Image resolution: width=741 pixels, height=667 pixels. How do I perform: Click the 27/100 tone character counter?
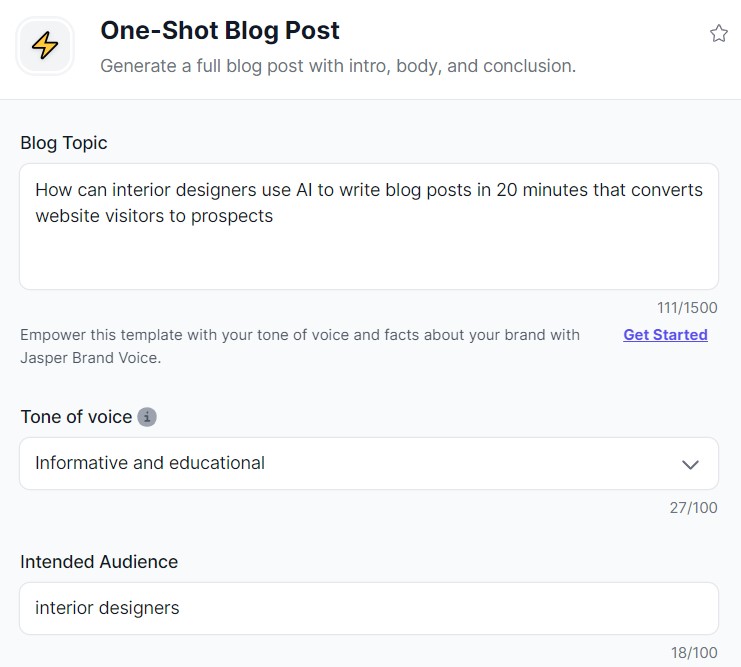pos(693,508)
